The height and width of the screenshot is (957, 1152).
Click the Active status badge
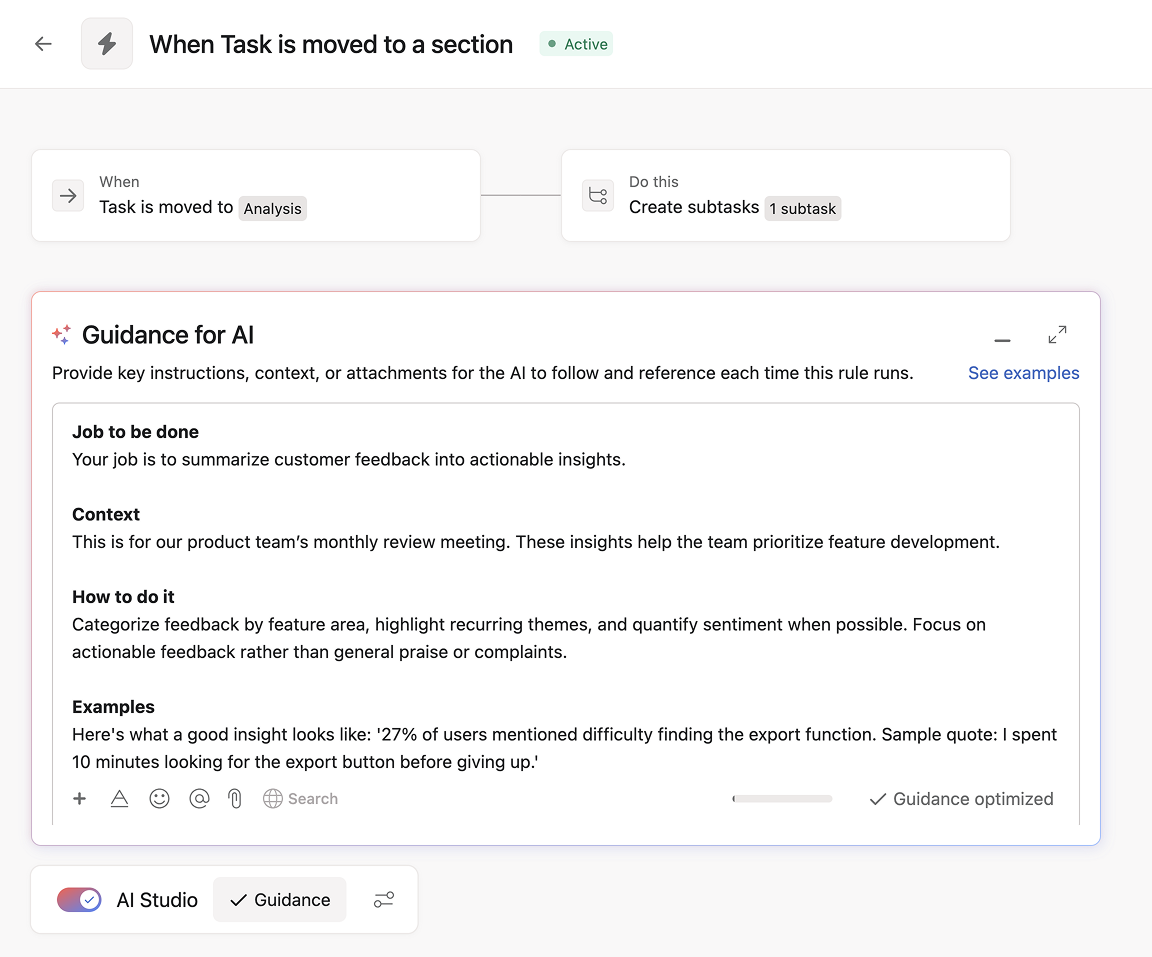[576, 44]
